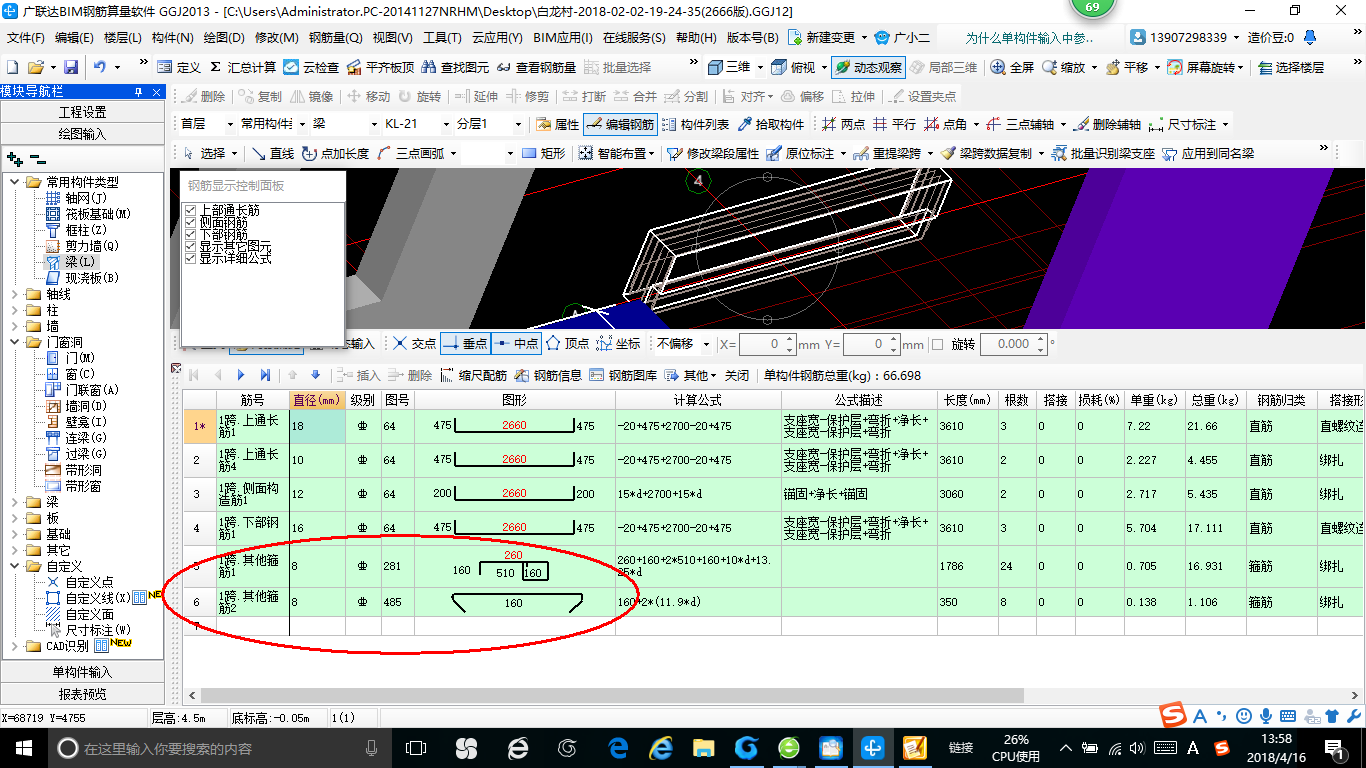Screen dimensions: 1366x768
Task: Select 拾取构件 pick component tool
Action: click(771, 124)
